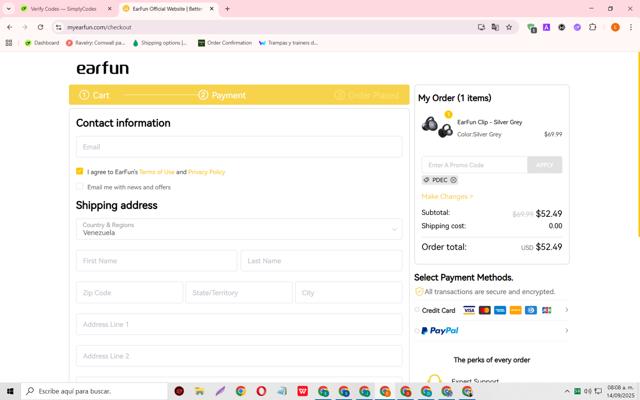Open the Make Changes link
Image resolution: width=640 pixels, height=400 pixels.
pyautogui.click(x=447, y=196)
